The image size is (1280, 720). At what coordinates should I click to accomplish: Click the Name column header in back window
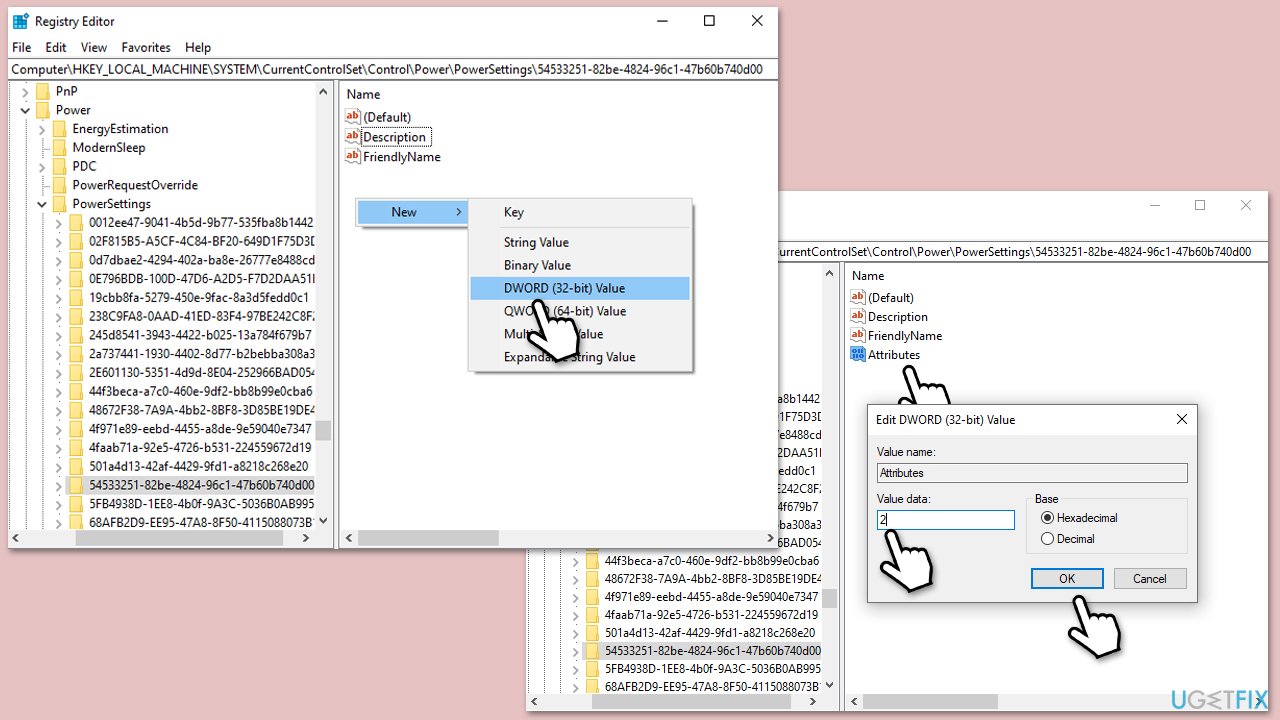point(868,275)
